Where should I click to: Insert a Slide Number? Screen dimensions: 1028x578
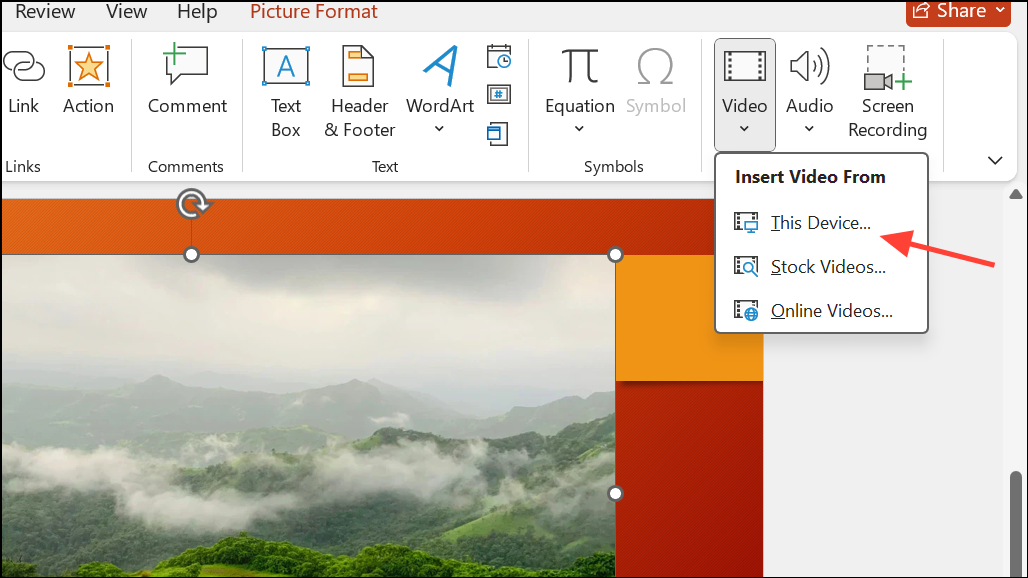click(x=498, y=95)
